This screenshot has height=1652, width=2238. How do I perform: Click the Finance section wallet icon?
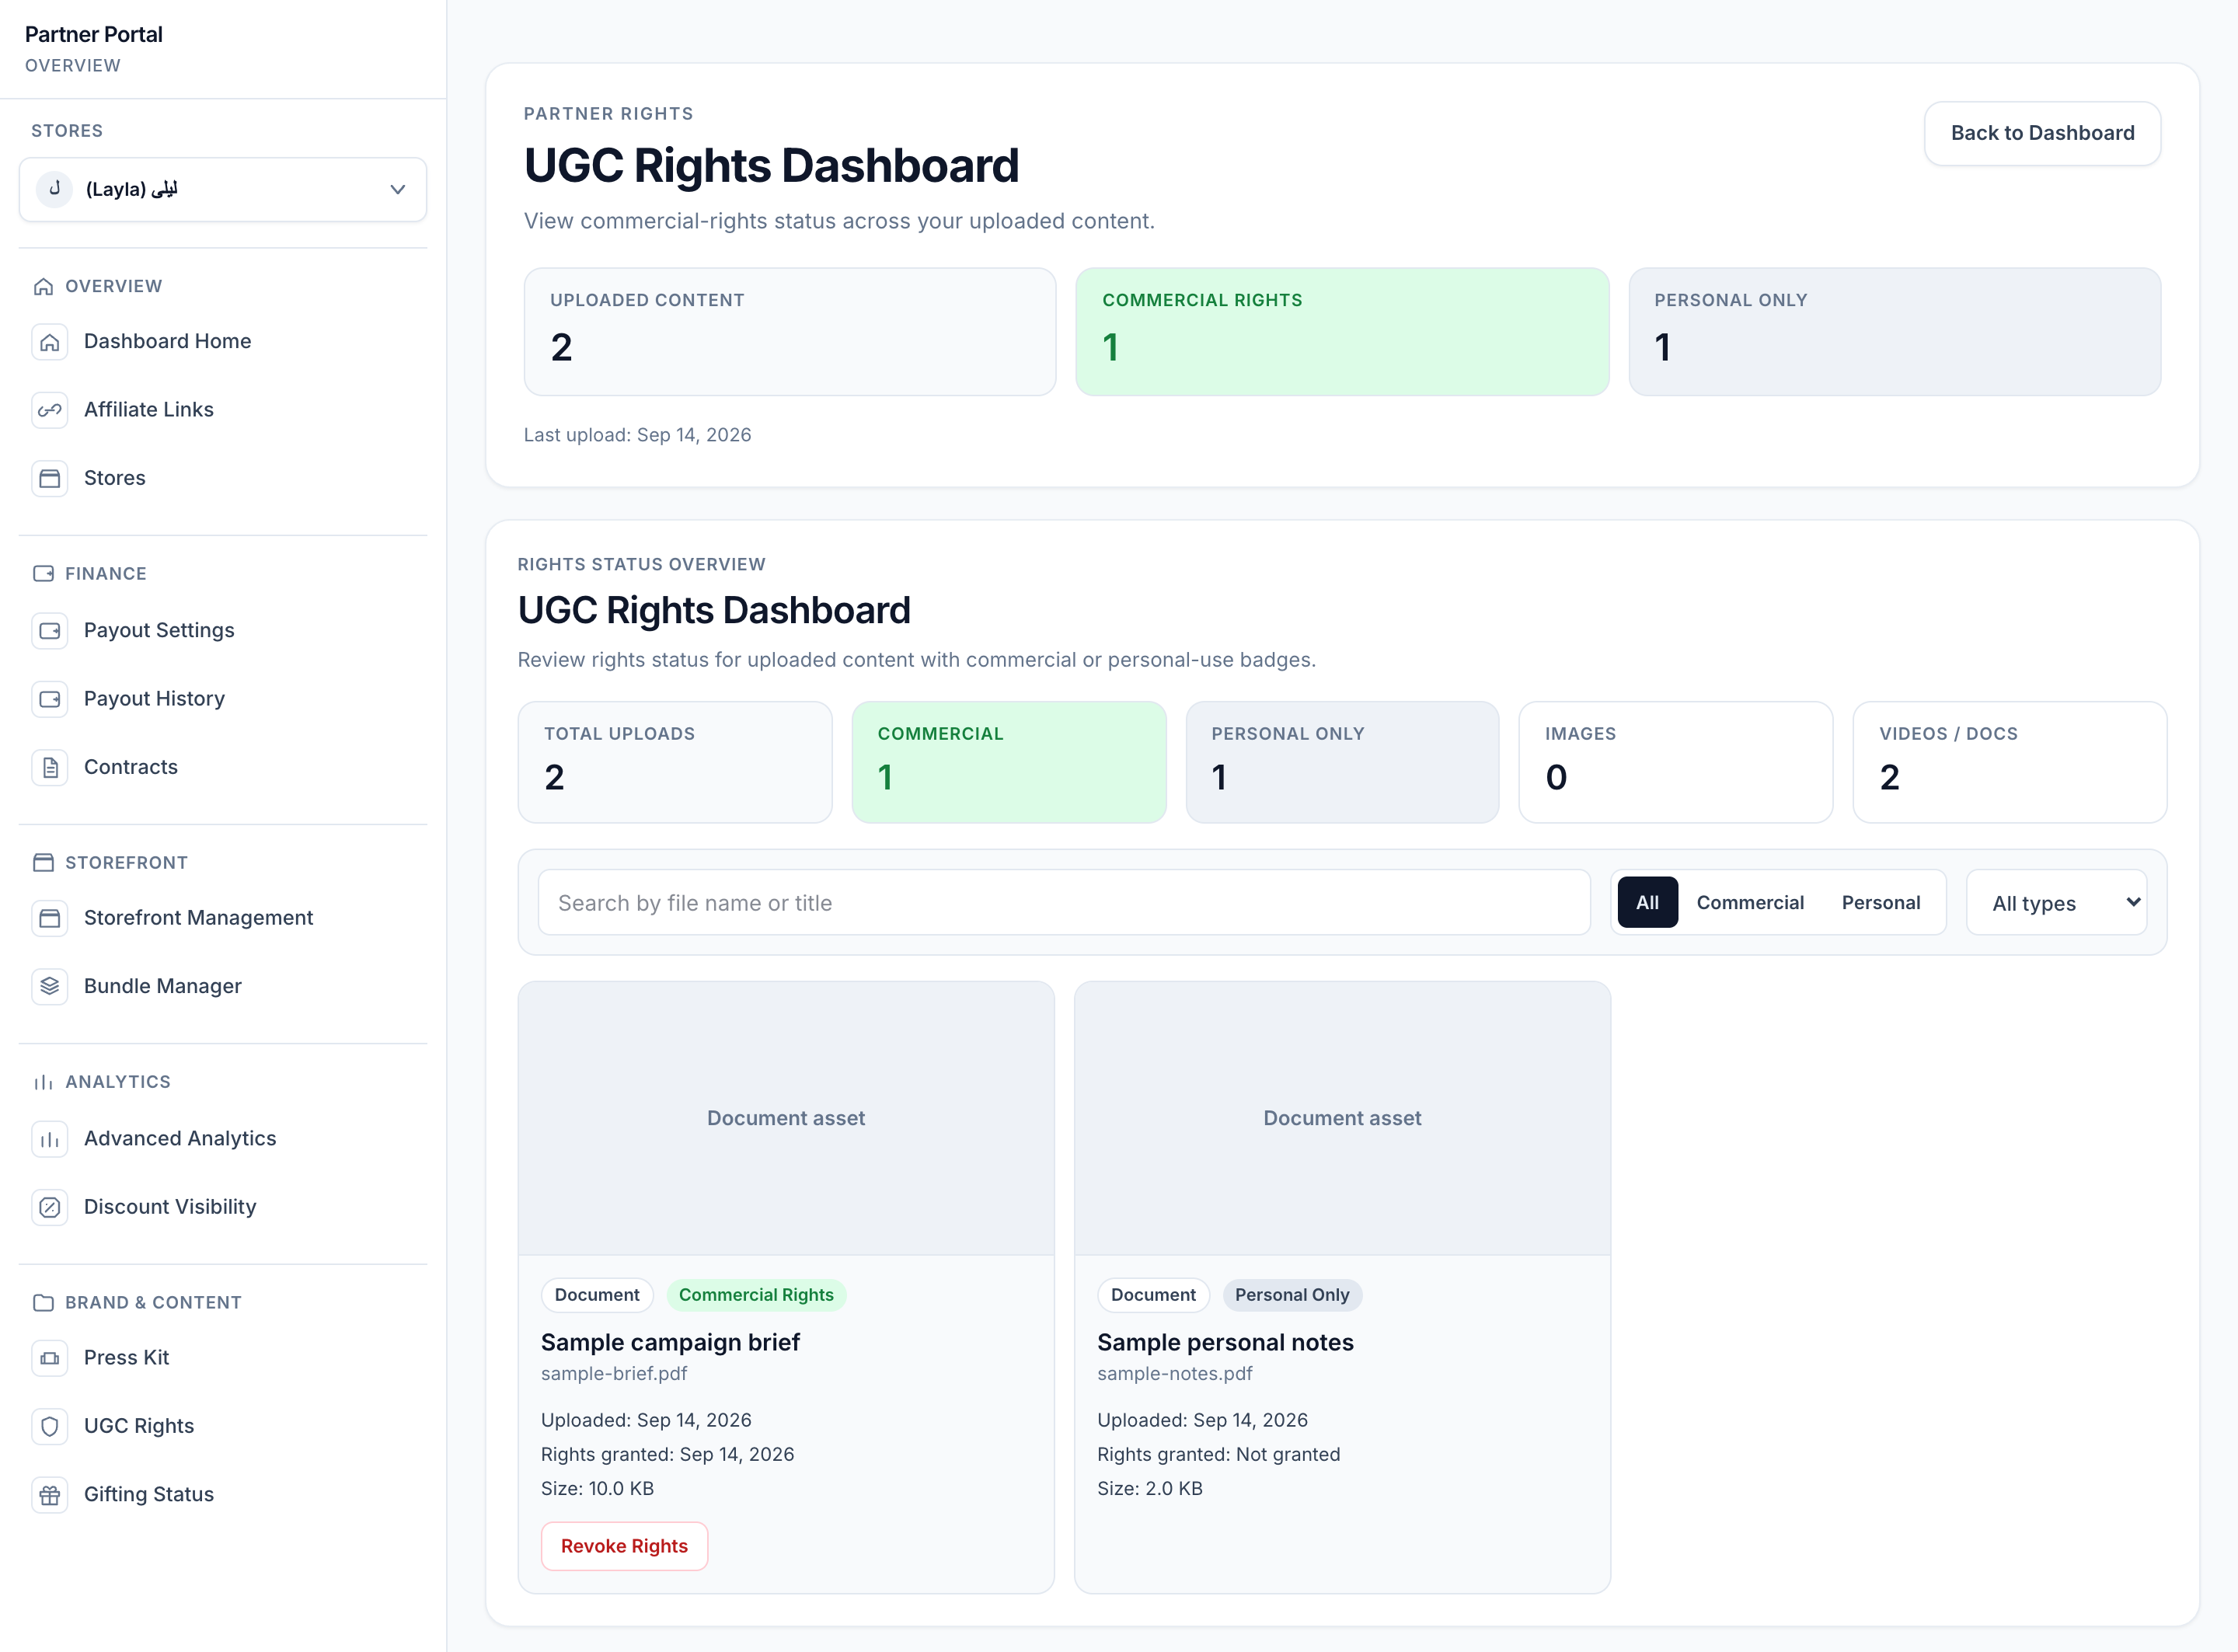pos(43,574)
